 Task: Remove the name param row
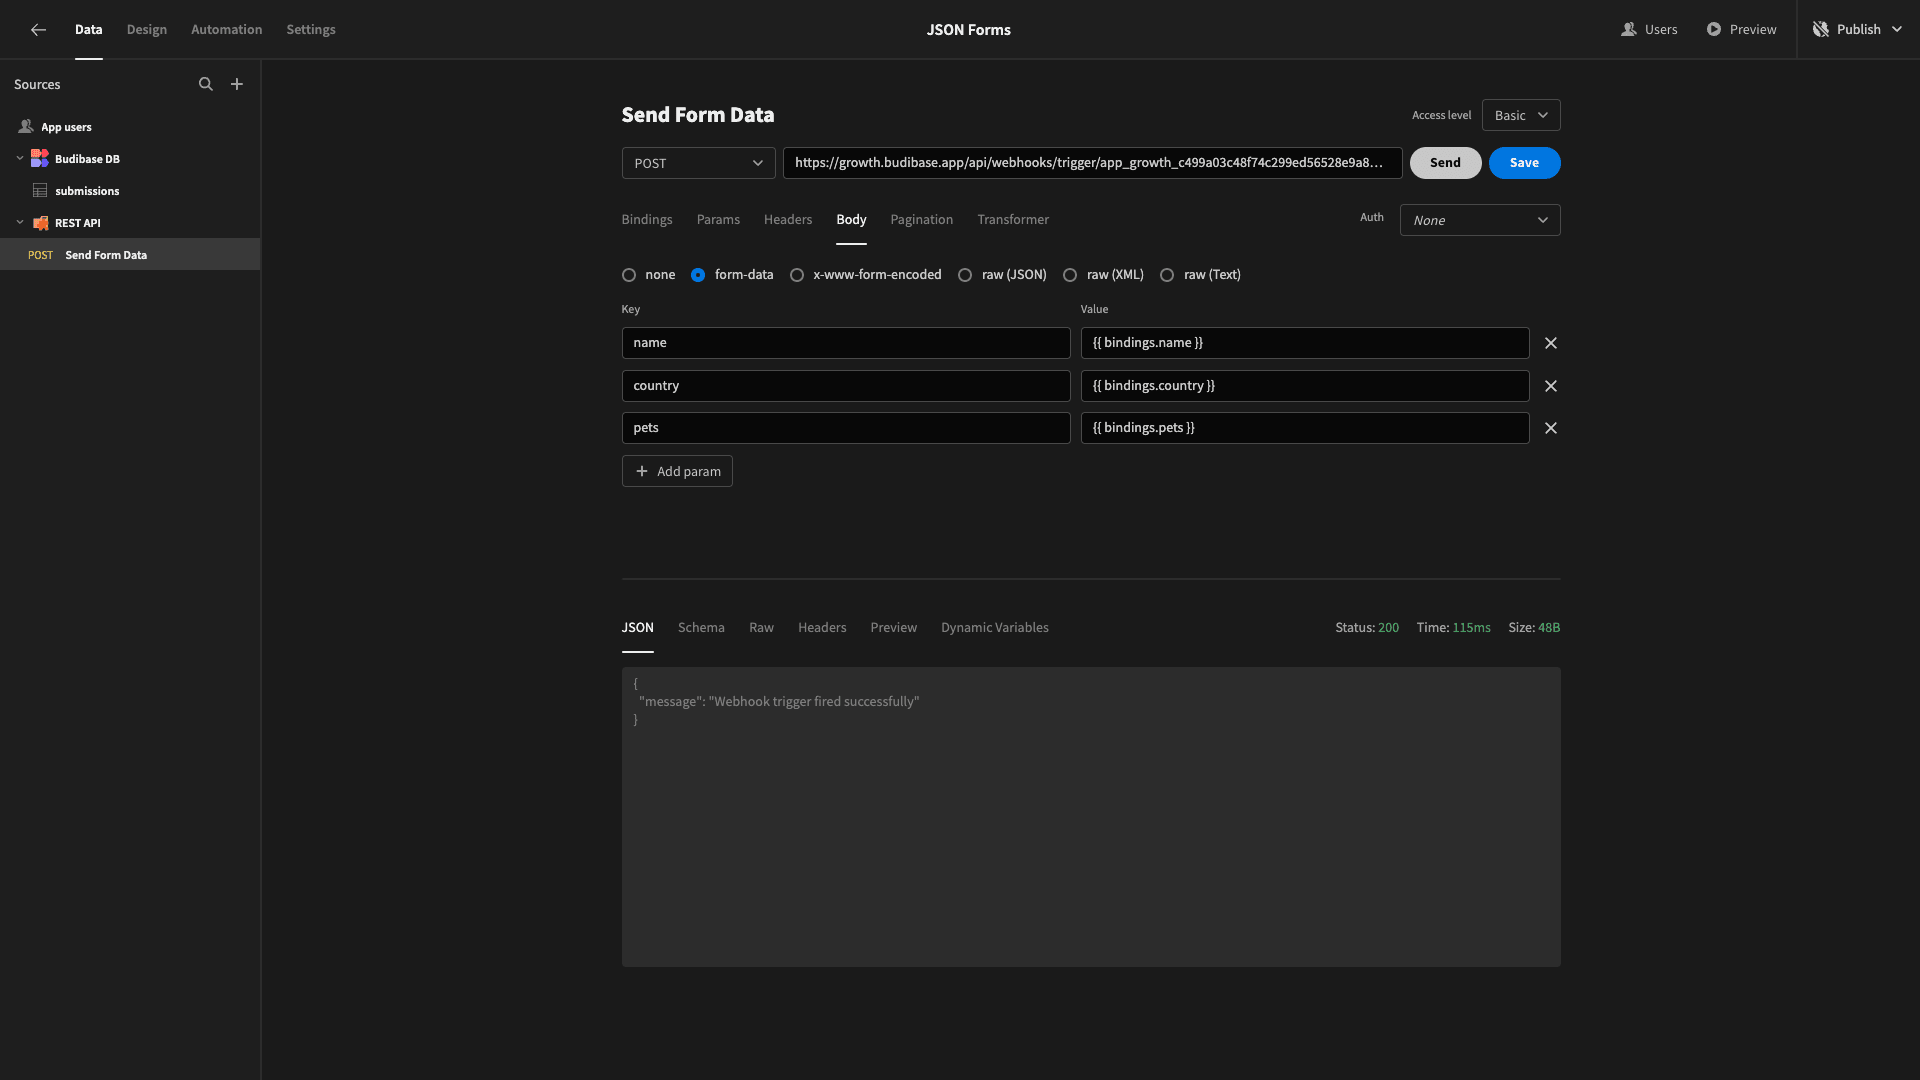coord(1551,343)
